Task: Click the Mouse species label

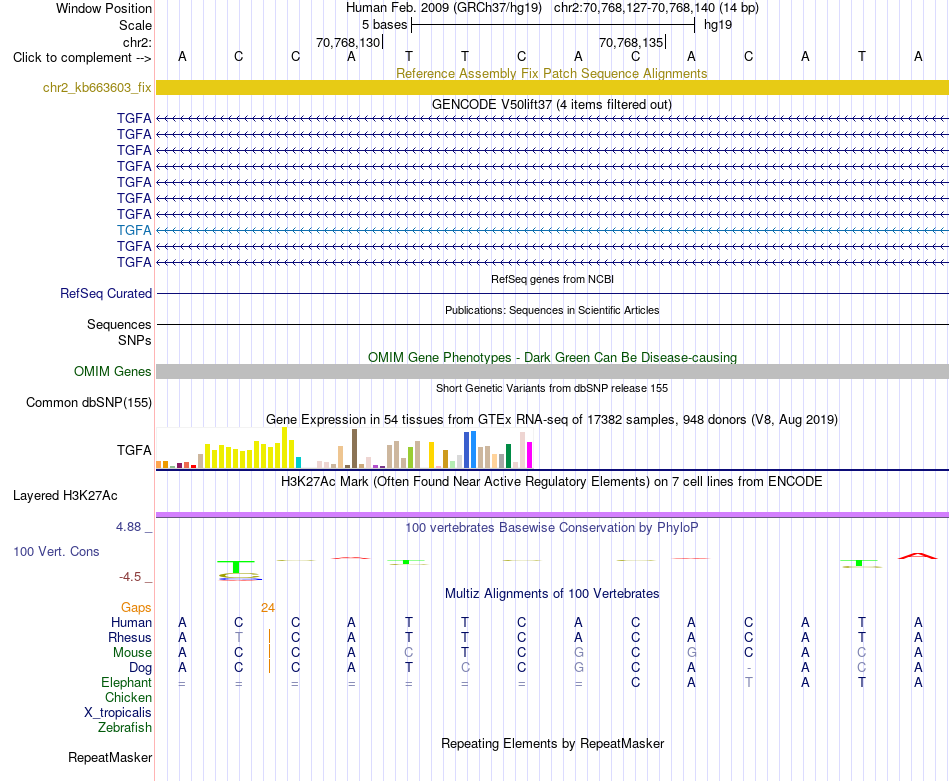Action: [x=132, y=653]
